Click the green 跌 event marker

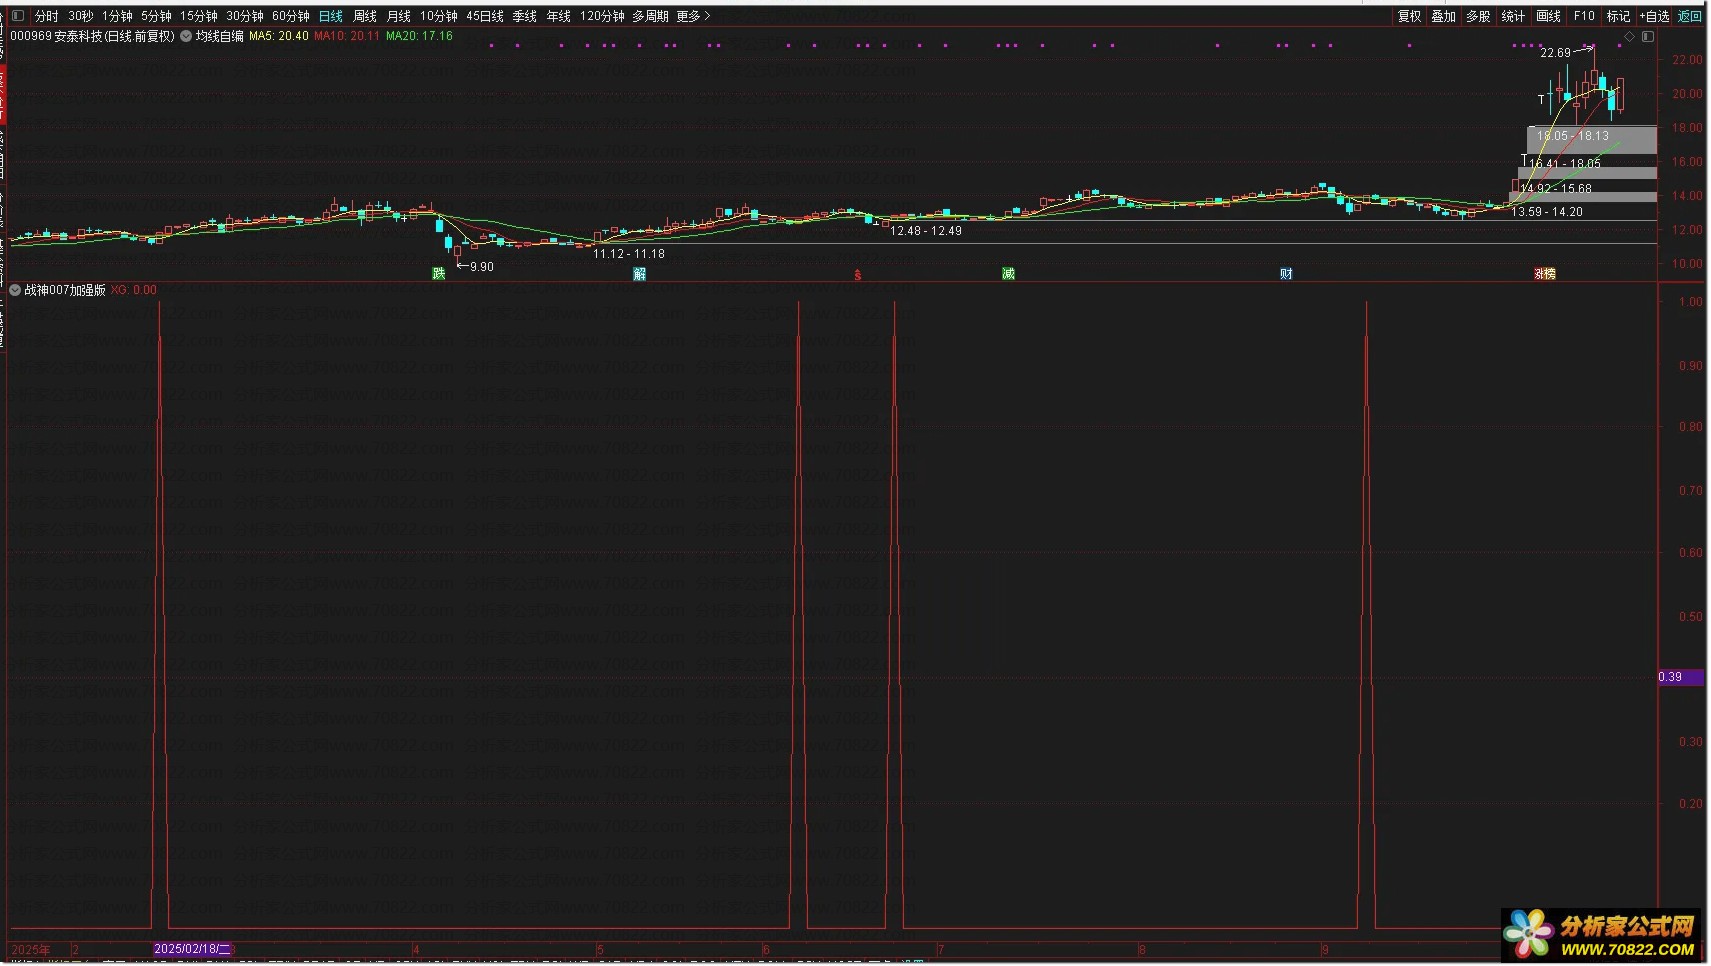(438, 274)
